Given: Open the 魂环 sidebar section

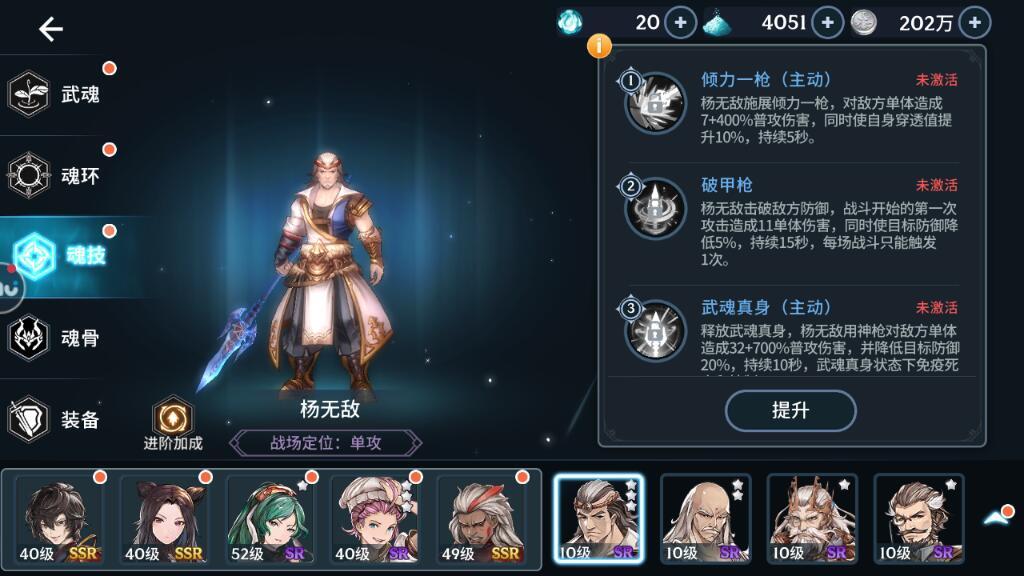Looking at the screenshot, I should 56,176.
